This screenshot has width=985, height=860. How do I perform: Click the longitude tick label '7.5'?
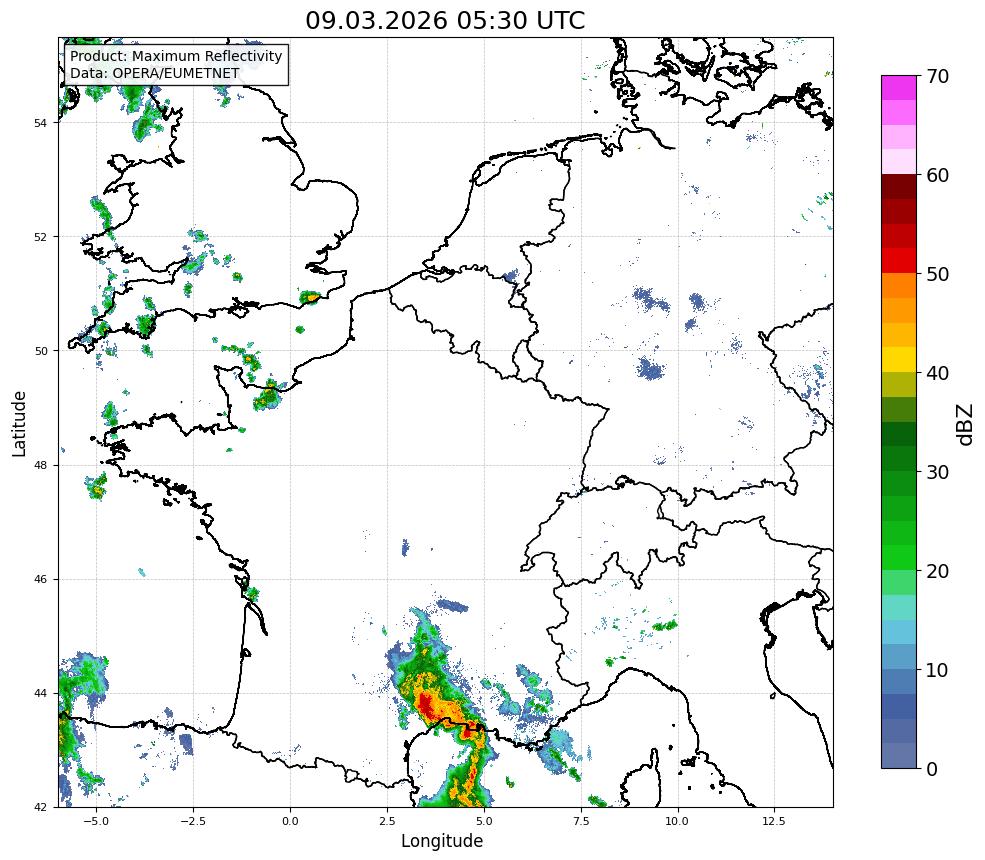click(x=581, y=821)
